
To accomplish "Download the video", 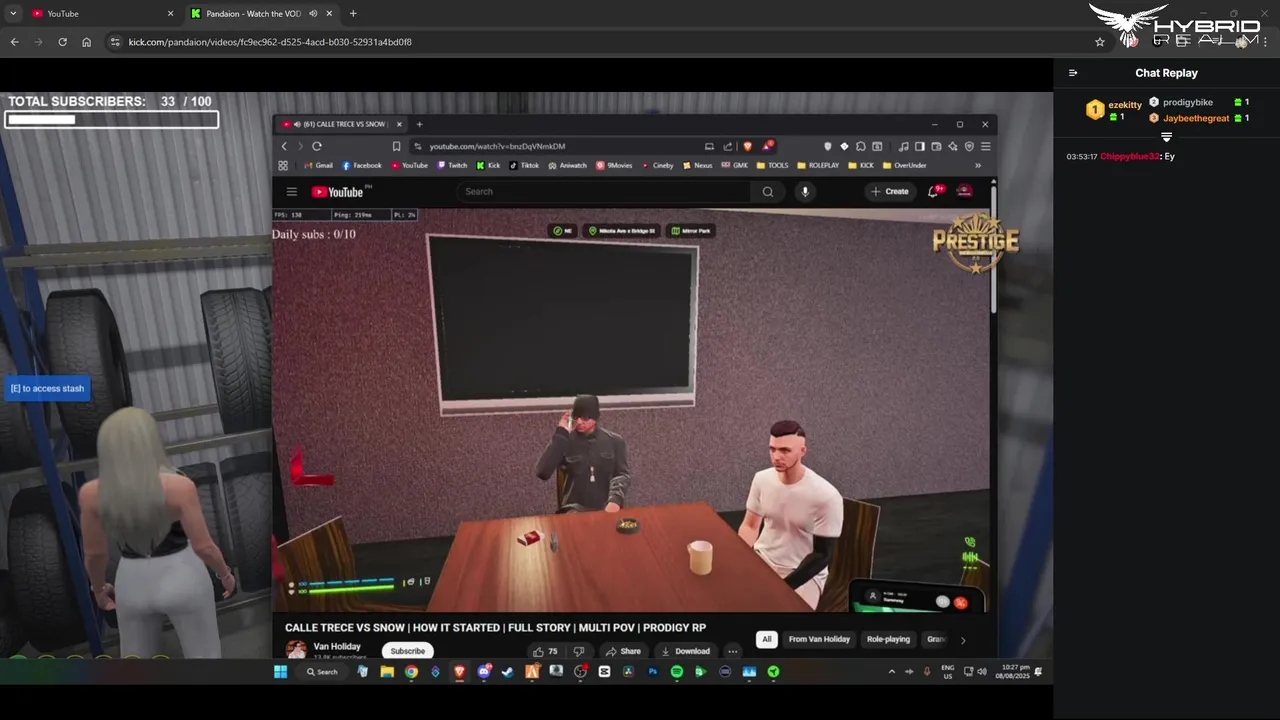I will pyautogui.click(x=686, y=651).
